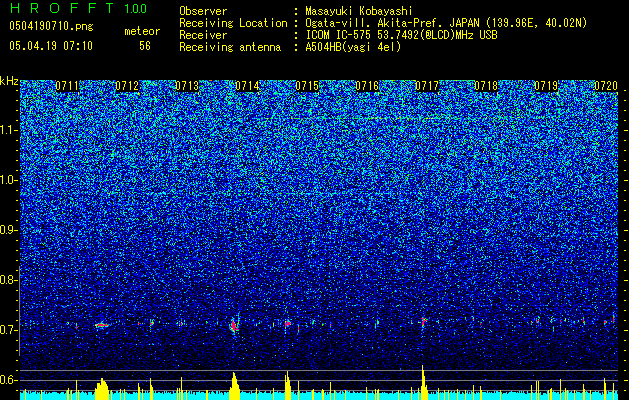Click the 0720 time marker

click(606, 86)
